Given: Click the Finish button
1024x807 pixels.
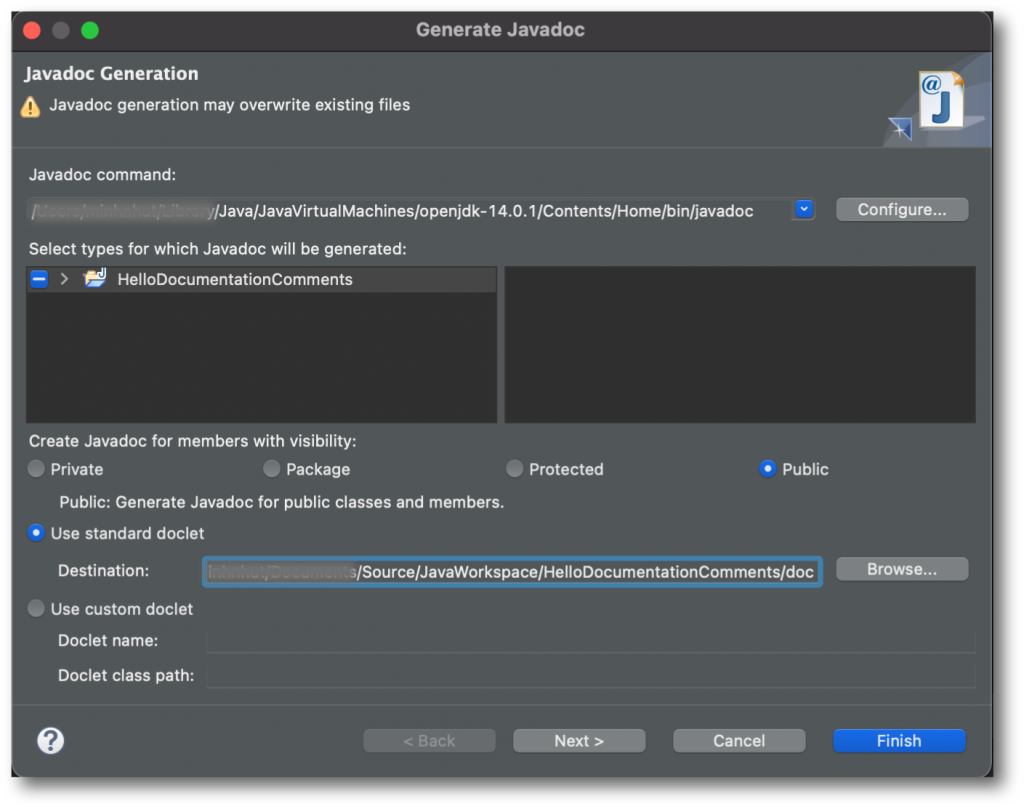Looking at the screenshot, I should tap(899, 740).
